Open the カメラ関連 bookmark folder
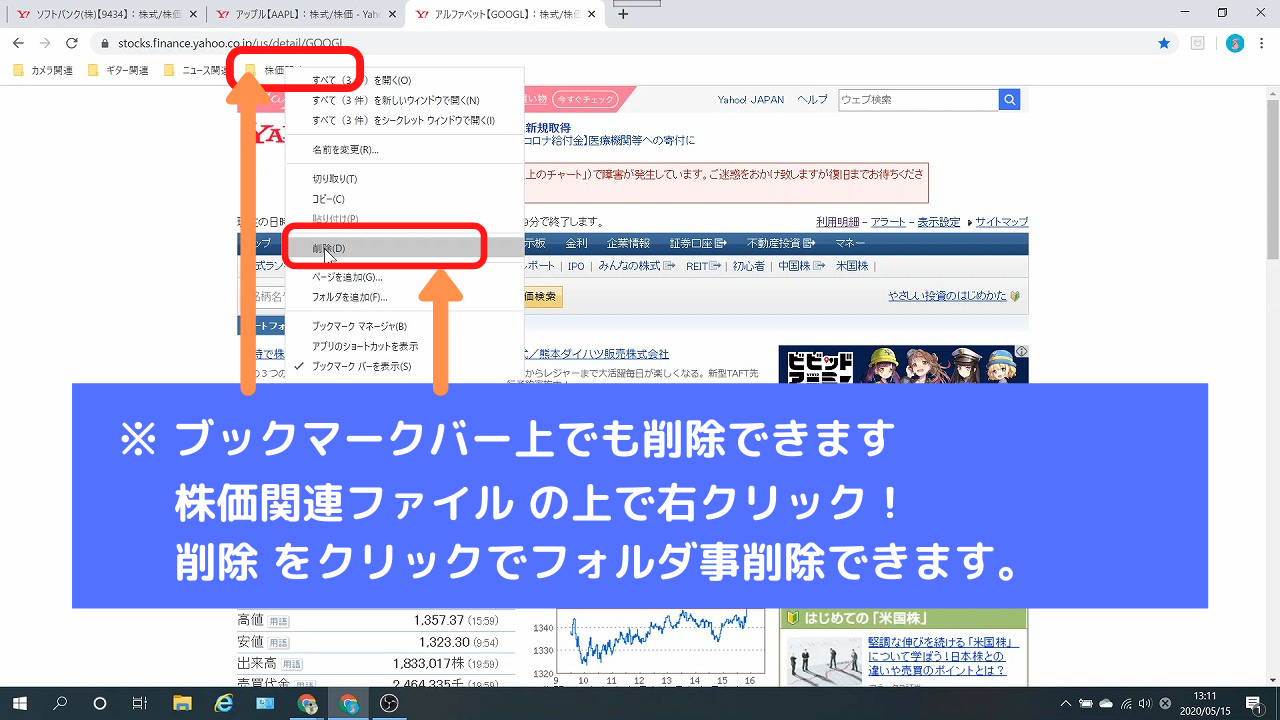 click(x=44, y=70)
